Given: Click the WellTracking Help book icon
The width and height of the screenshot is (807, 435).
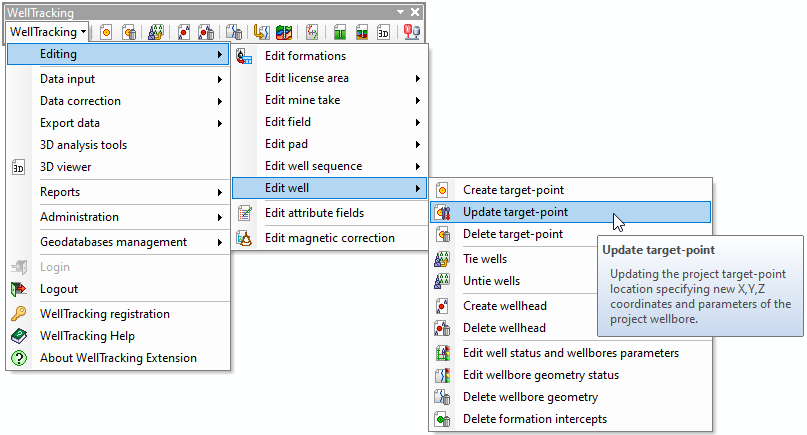Looking at the screenshot, I should click(19, 336).
